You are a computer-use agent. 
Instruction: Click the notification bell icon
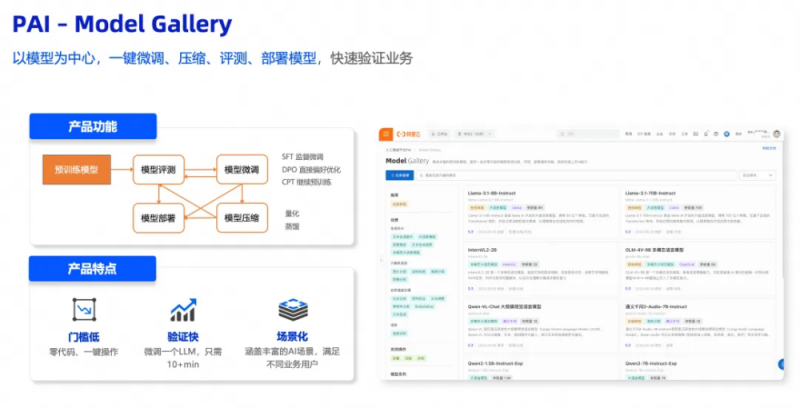tap(706, 134)
